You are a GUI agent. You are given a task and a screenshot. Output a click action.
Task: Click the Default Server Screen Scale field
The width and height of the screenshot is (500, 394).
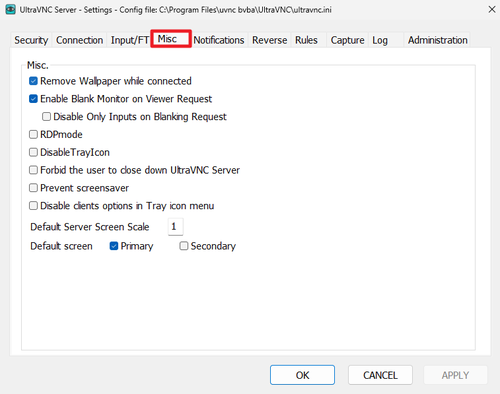(x=176, y=227)
